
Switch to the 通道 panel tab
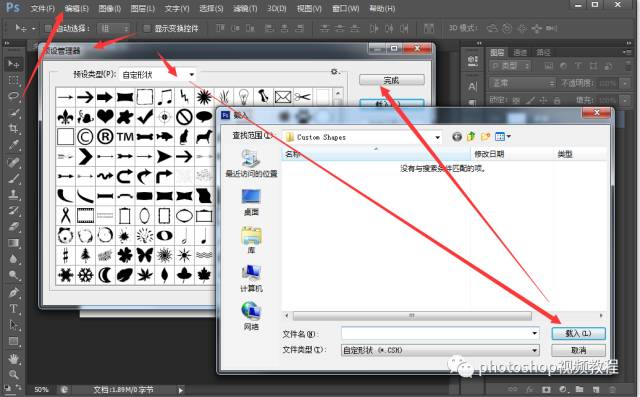[x=520, y=52]
